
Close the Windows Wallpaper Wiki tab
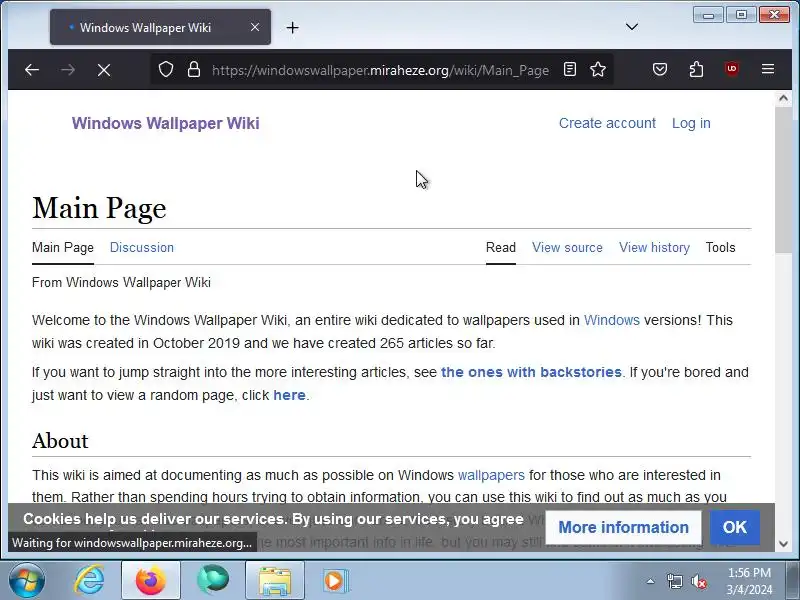255,27
